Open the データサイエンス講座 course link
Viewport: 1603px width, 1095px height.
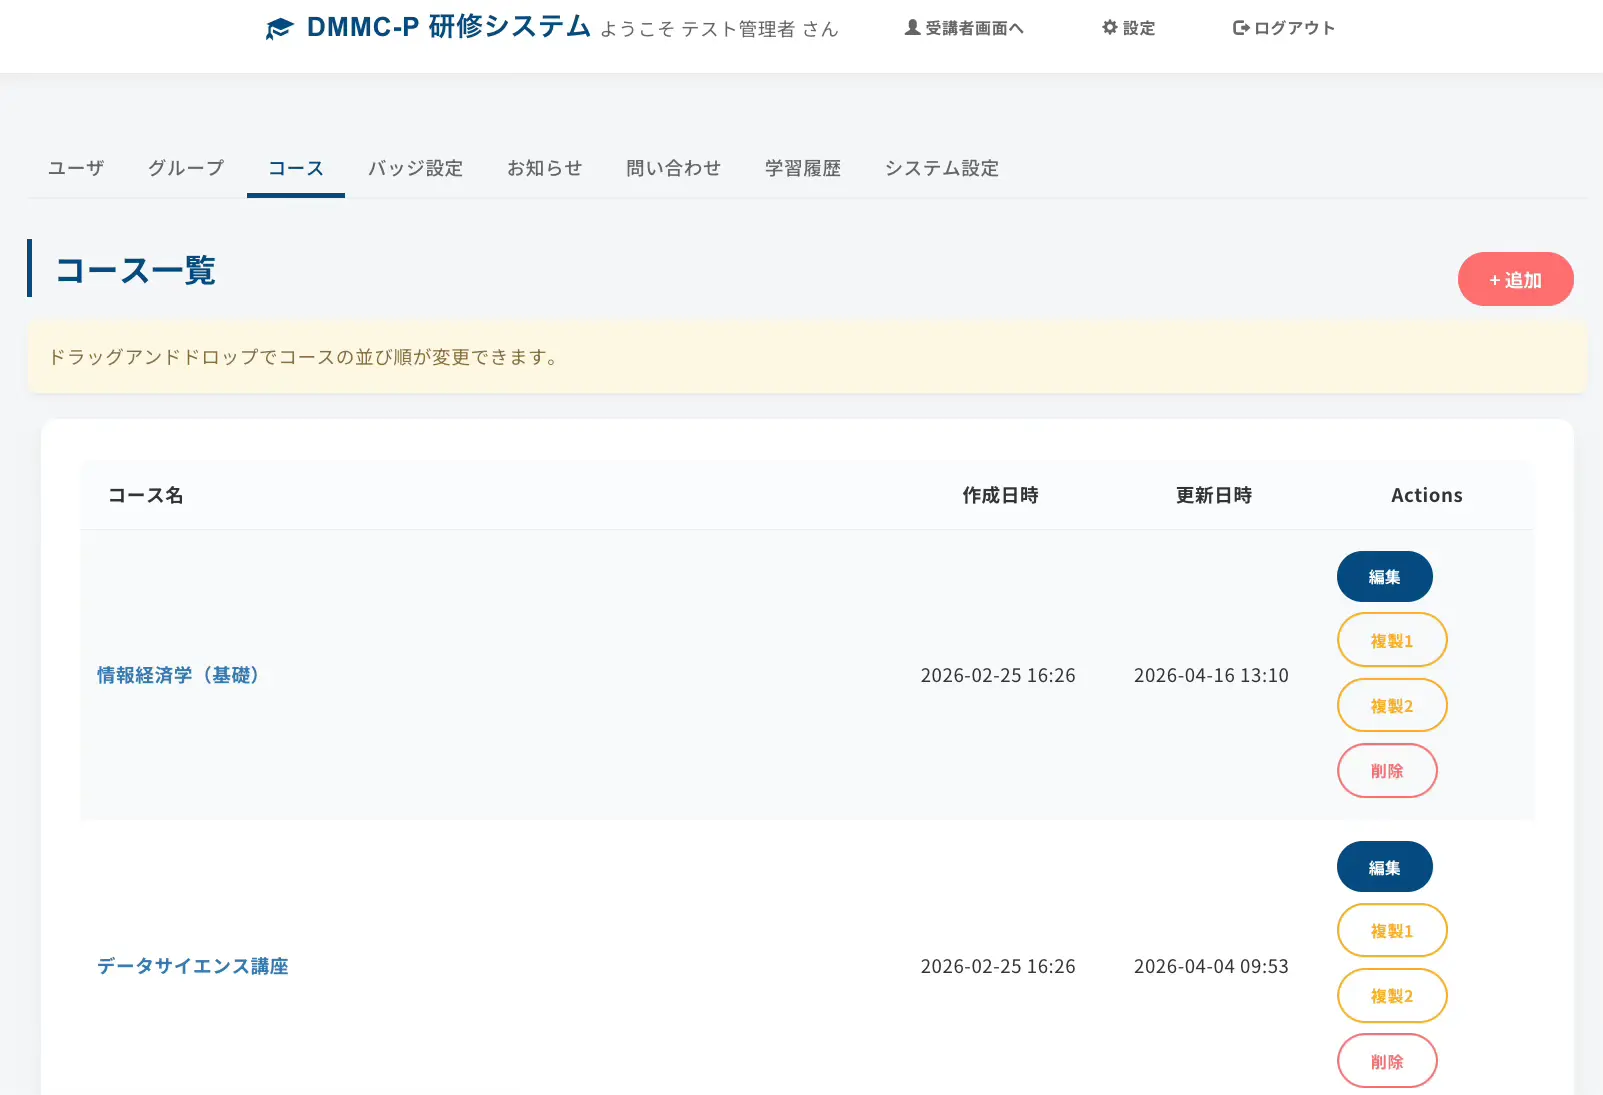coord(192,966)
